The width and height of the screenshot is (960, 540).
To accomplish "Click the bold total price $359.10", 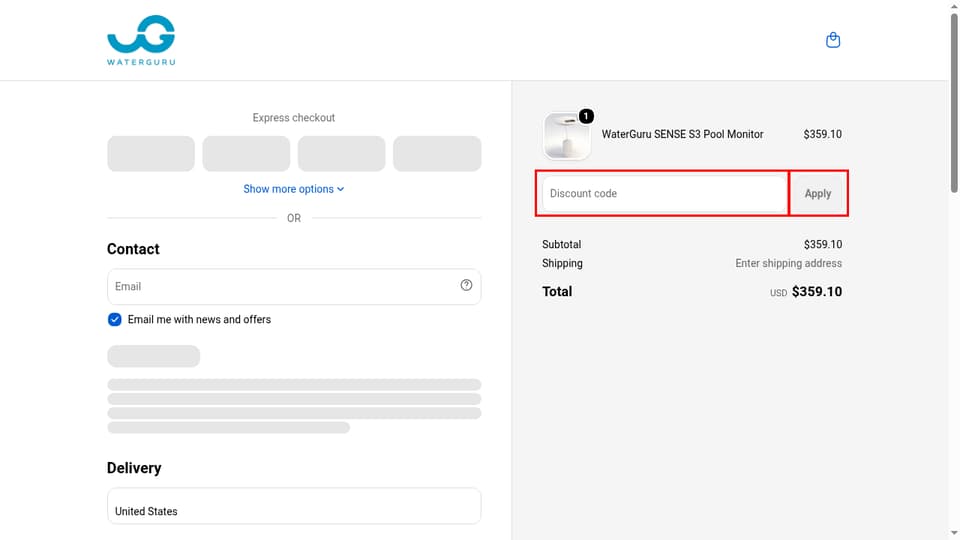I will pyautogui.click(x=817, y=291).
